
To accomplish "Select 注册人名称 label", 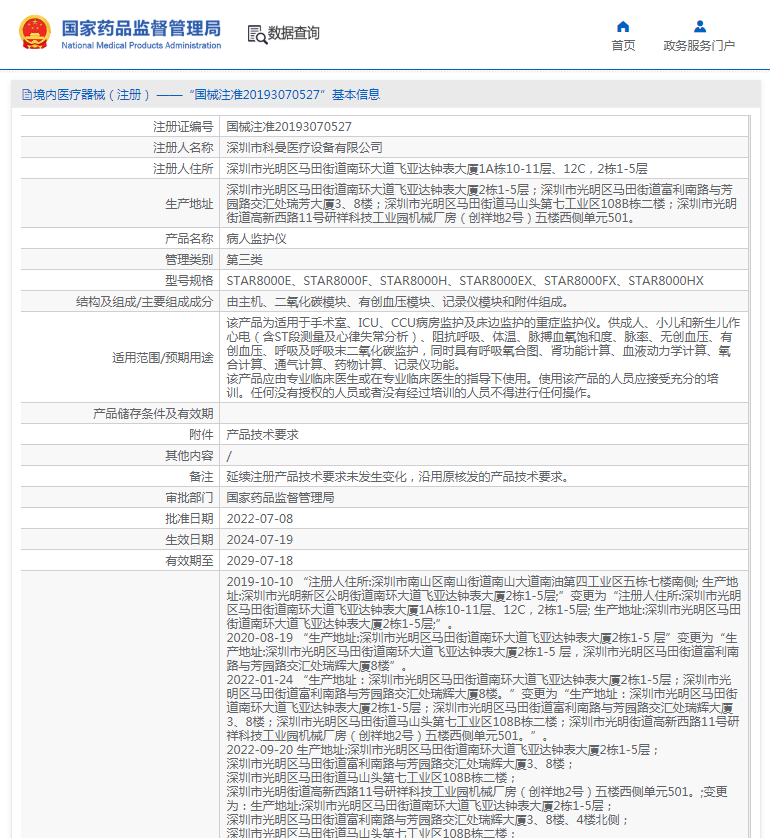I will click(x=183, y=148).
